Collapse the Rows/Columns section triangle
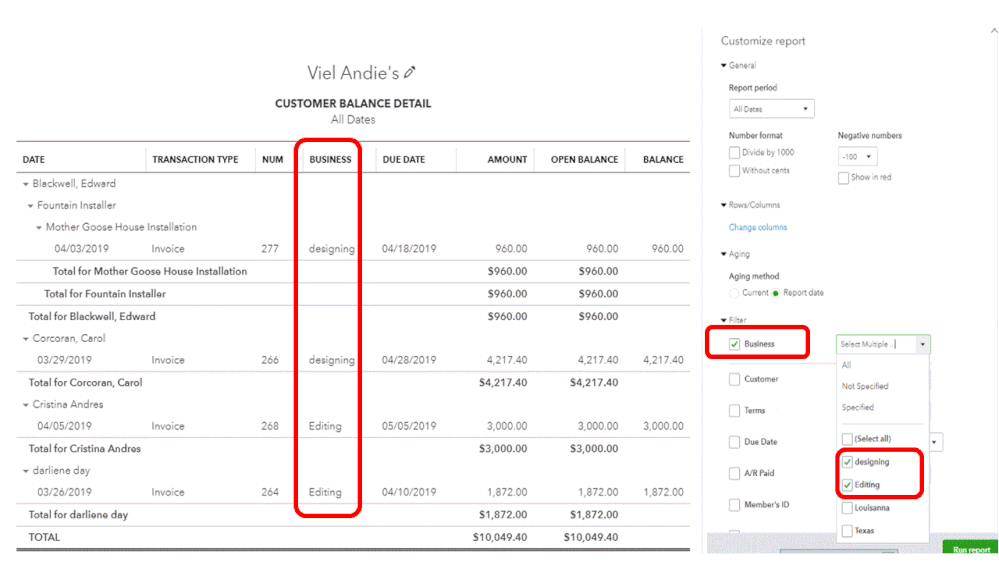 coord(724,205)
